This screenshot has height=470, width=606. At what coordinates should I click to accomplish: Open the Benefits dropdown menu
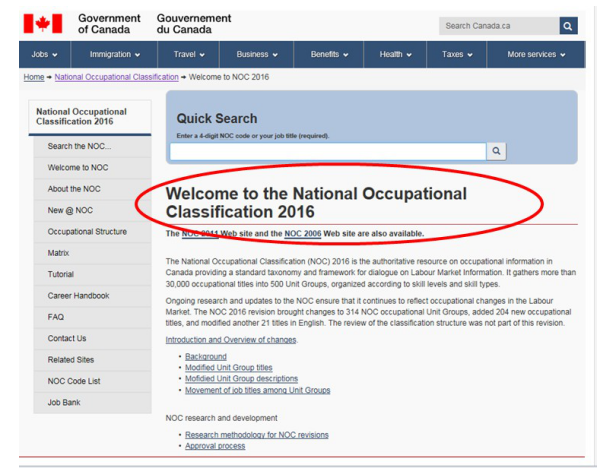329,54
